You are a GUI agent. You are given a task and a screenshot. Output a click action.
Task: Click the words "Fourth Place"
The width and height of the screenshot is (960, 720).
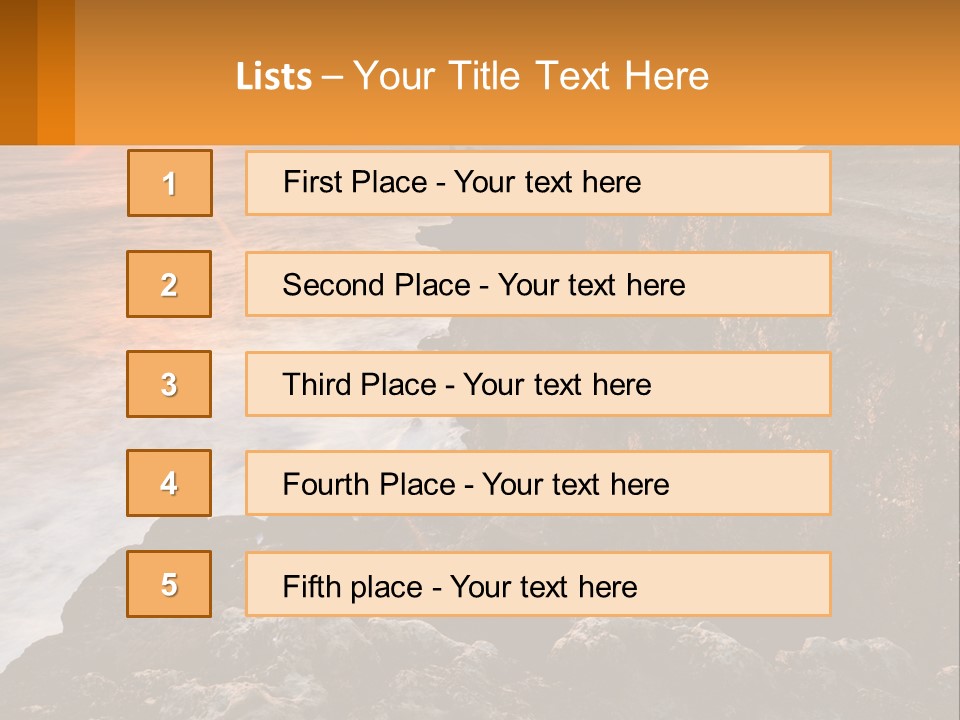coord(368,485)
